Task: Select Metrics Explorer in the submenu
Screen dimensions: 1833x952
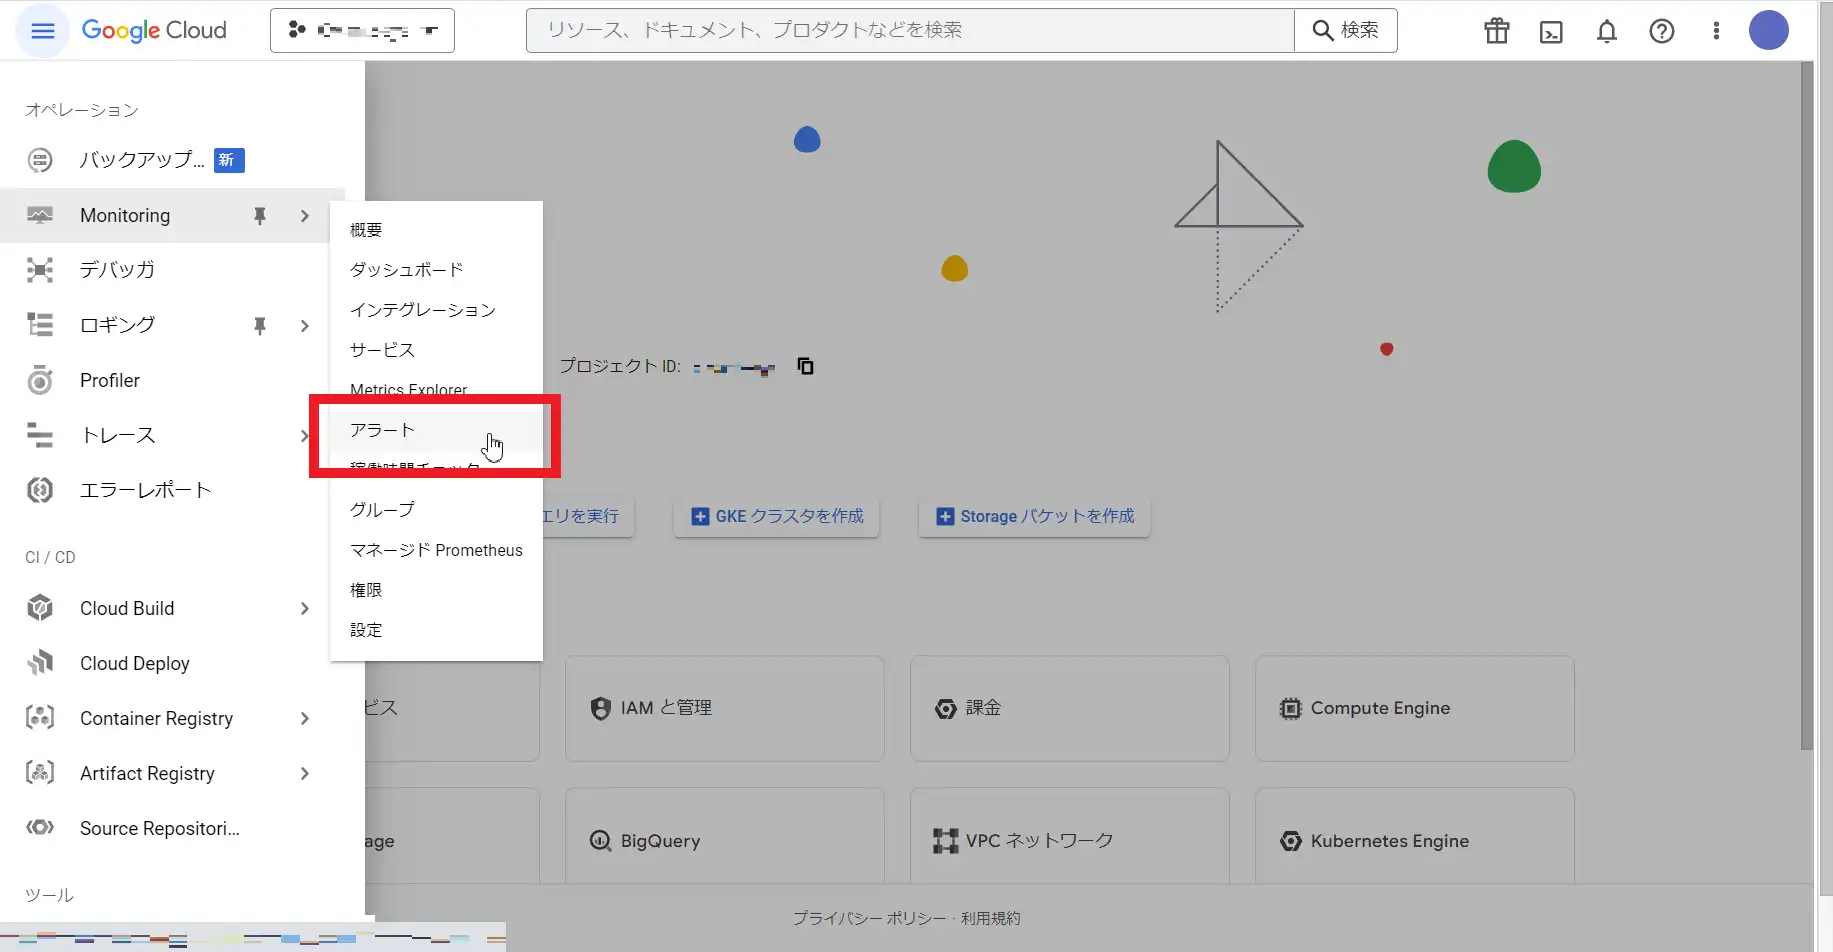Action: pos(436,388)
